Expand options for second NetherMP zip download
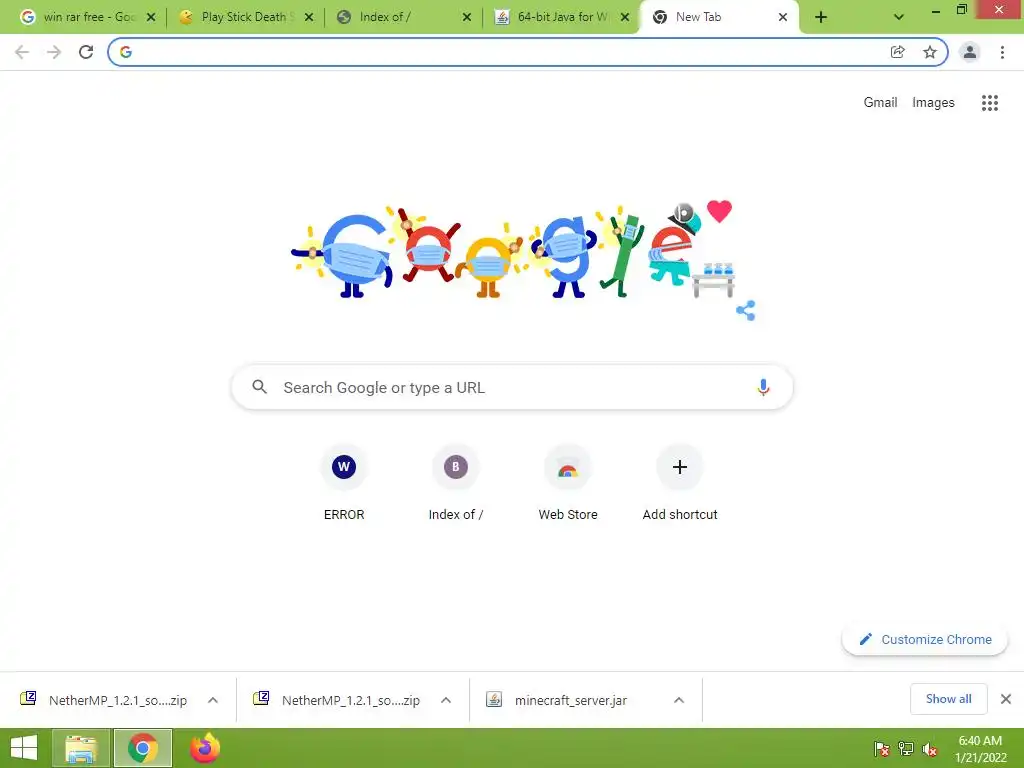 point(446,700)
